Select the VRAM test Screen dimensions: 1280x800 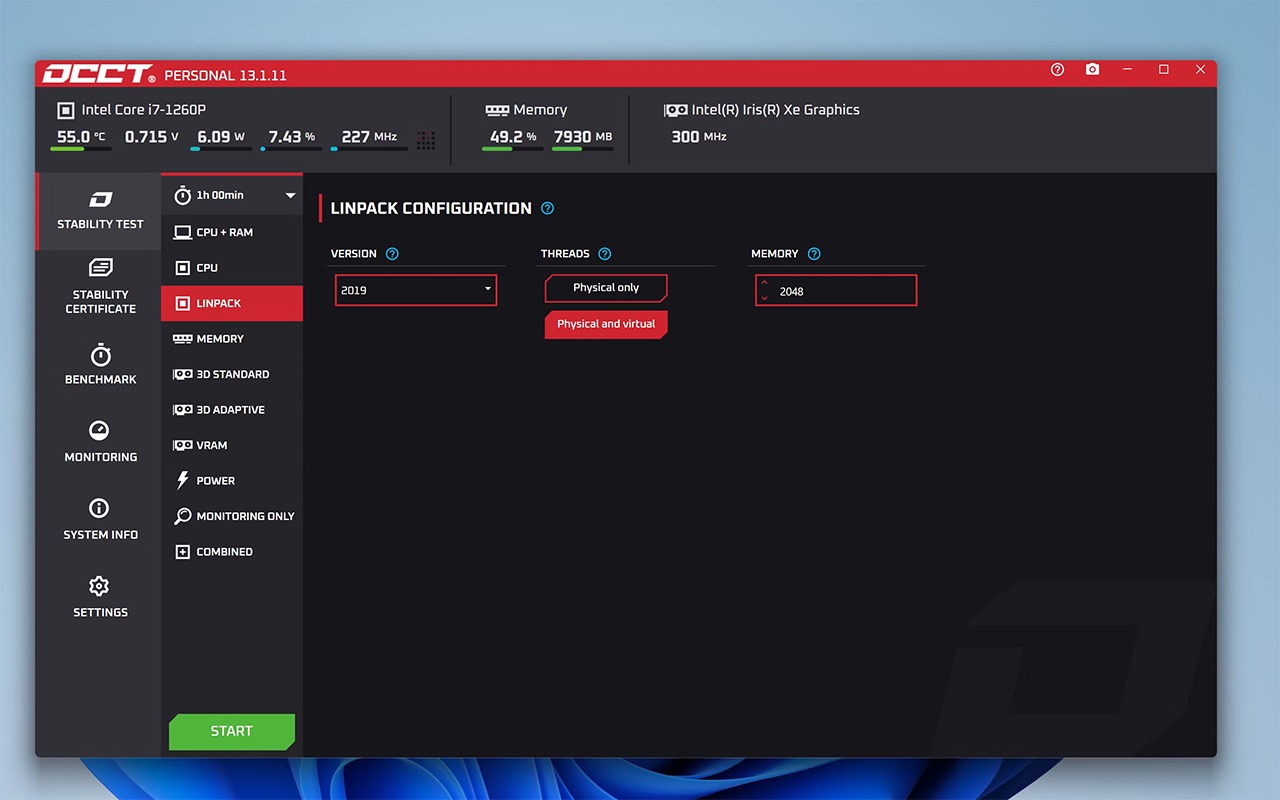(x=232, y=445)
